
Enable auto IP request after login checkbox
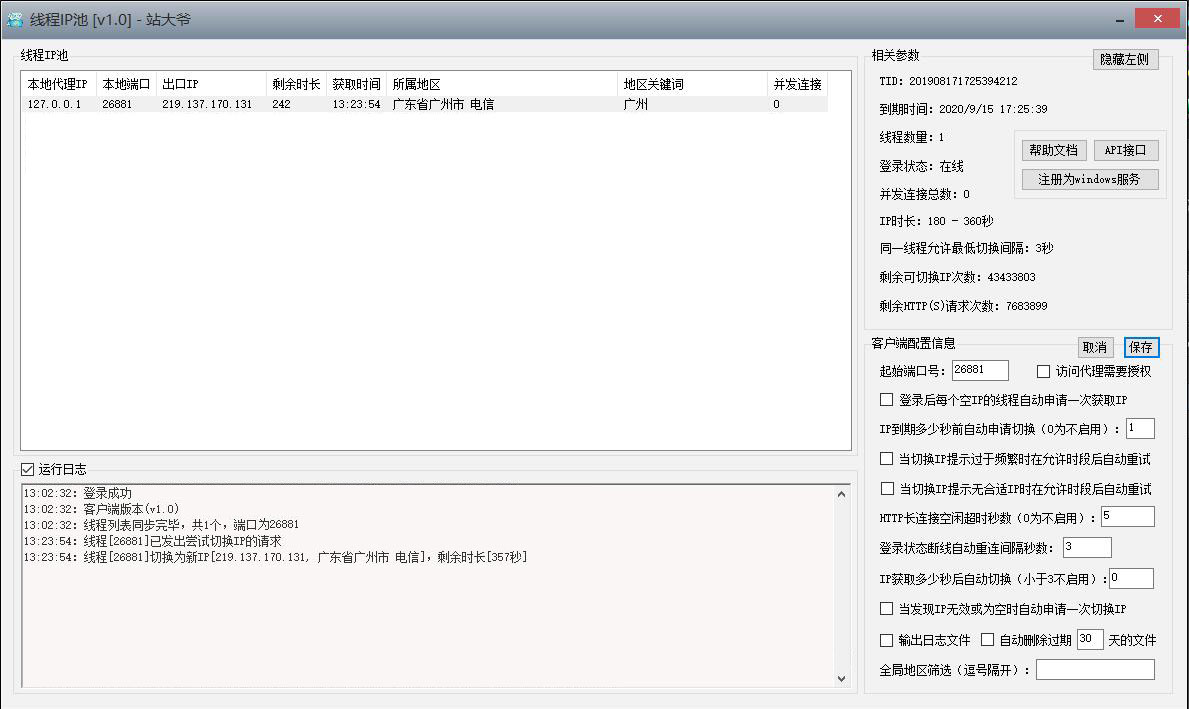click(x=886, y=399)
